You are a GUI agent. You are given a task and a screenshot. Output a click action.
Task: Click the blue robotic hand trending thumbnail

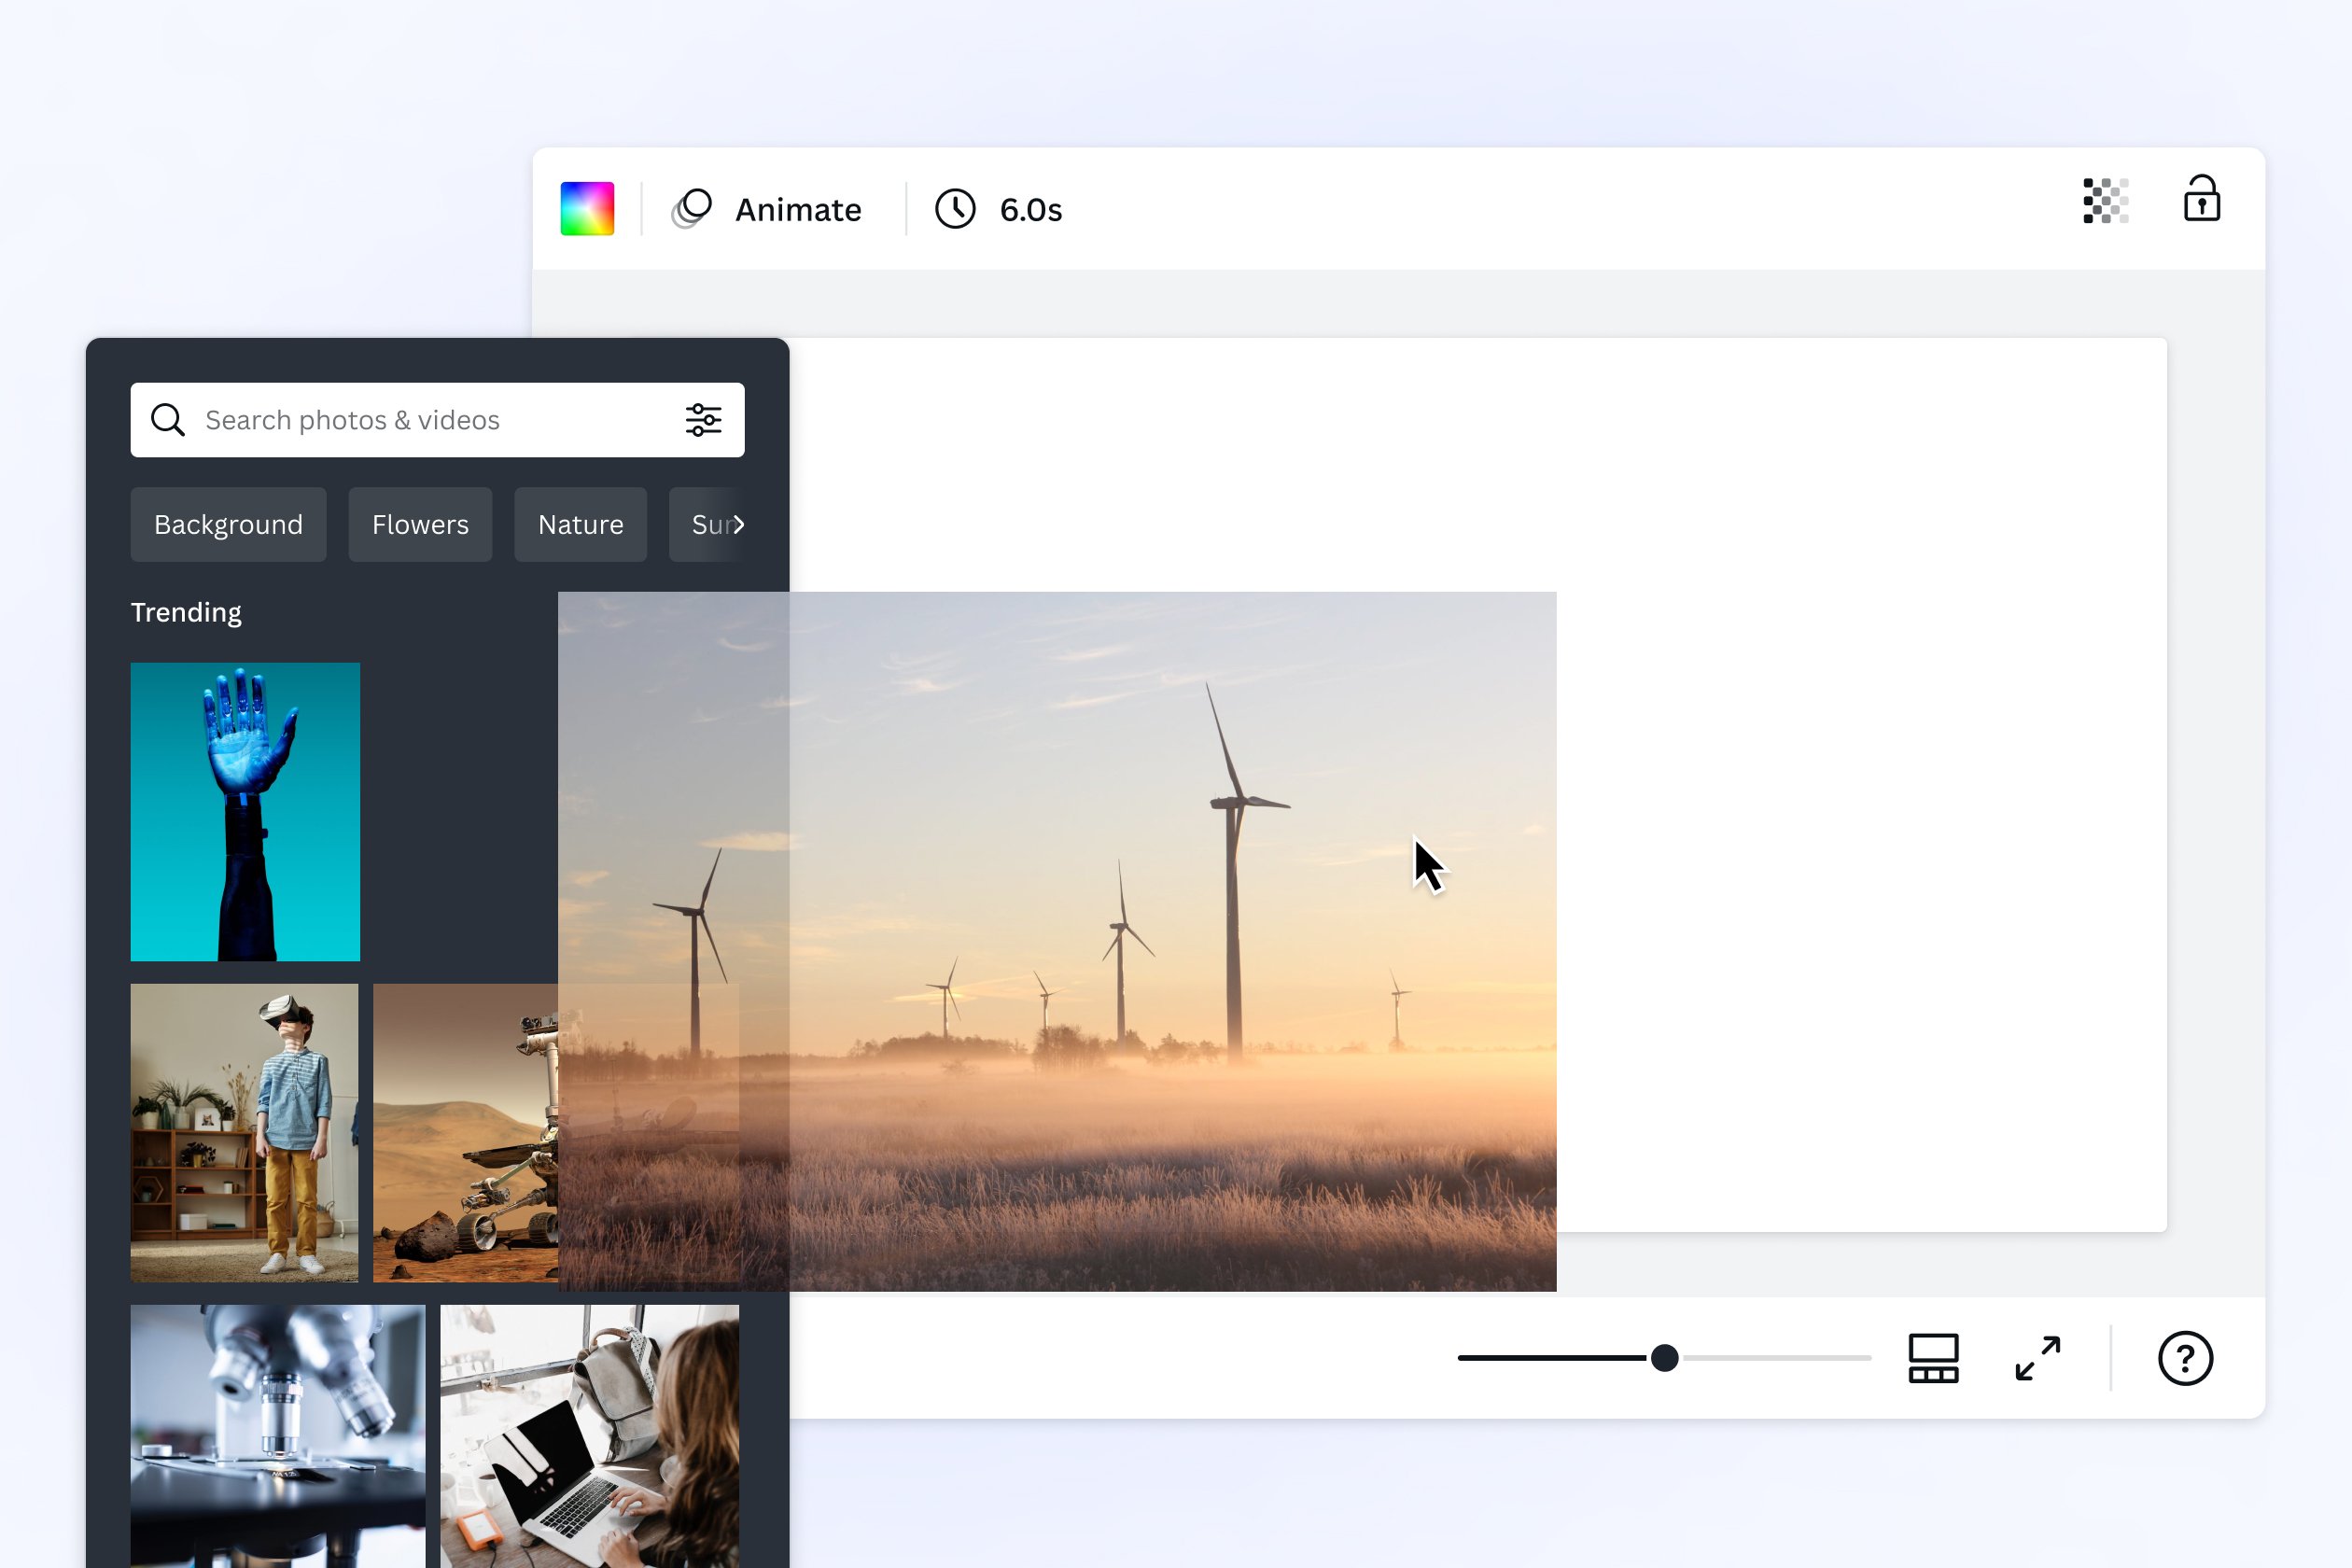click(245, 812)
